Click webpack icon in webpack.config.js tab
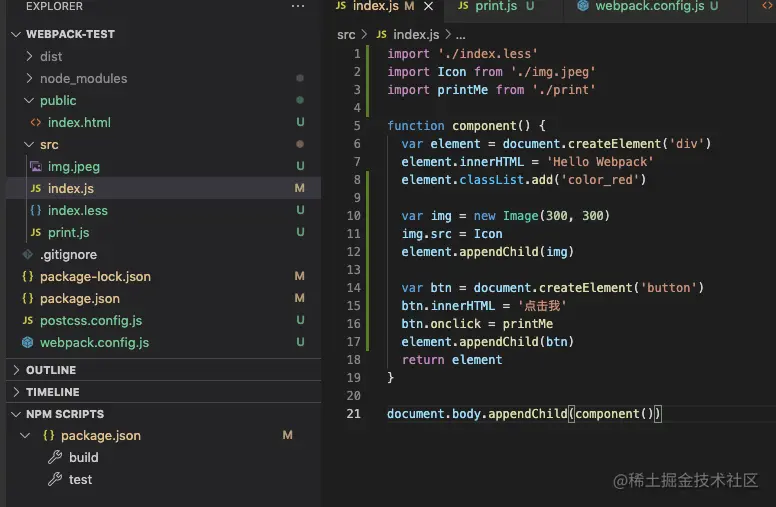Viewport: 776px width, 507px height. pyautogui.click(x=583, y=5)
